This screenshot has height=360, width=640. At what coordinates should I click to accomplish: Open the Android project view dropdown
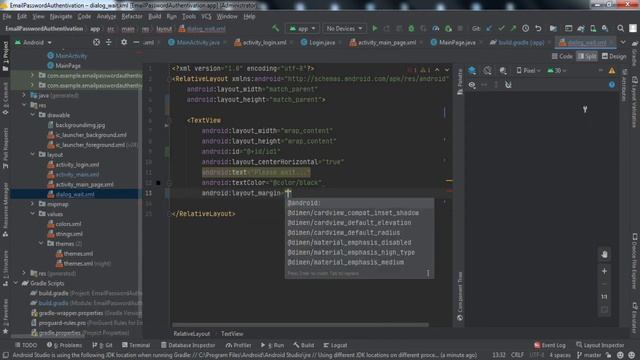click(x=33, y=42)
